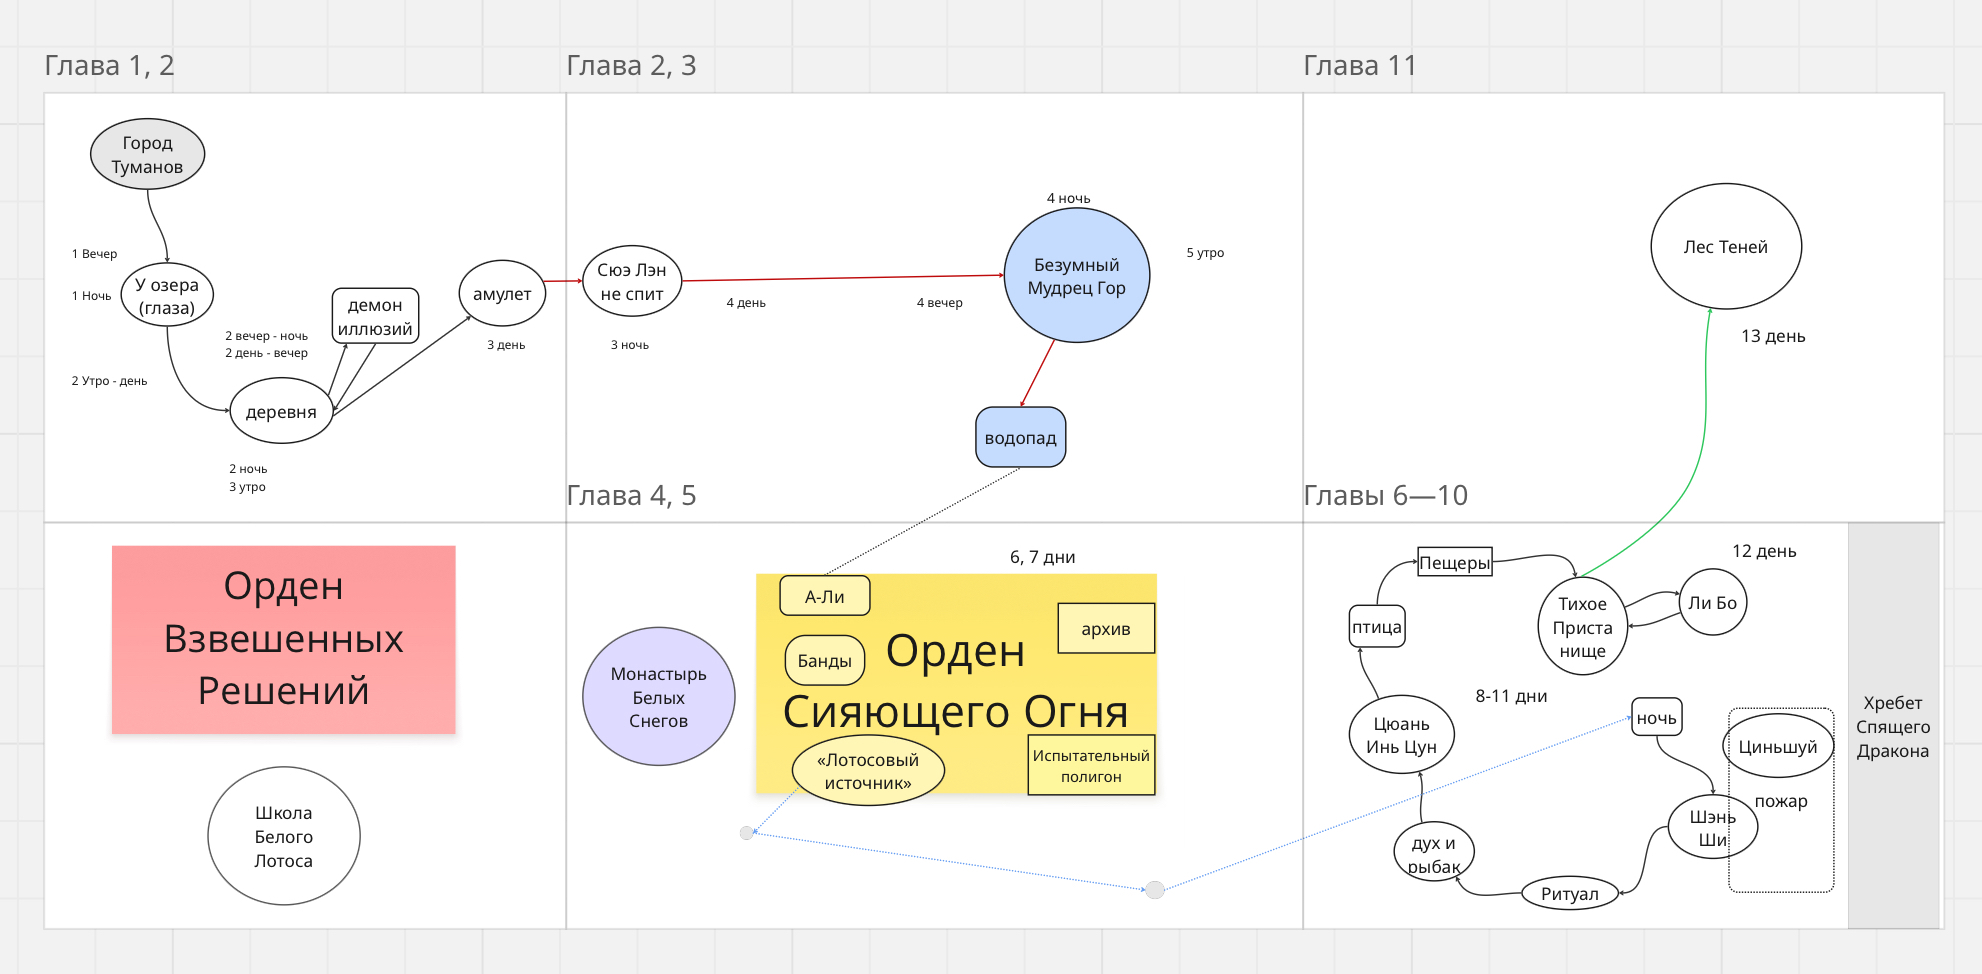Viewport: 1982px width, 974px height.
Task: Click the "5 утро" label
Action: pos(1205,253)
